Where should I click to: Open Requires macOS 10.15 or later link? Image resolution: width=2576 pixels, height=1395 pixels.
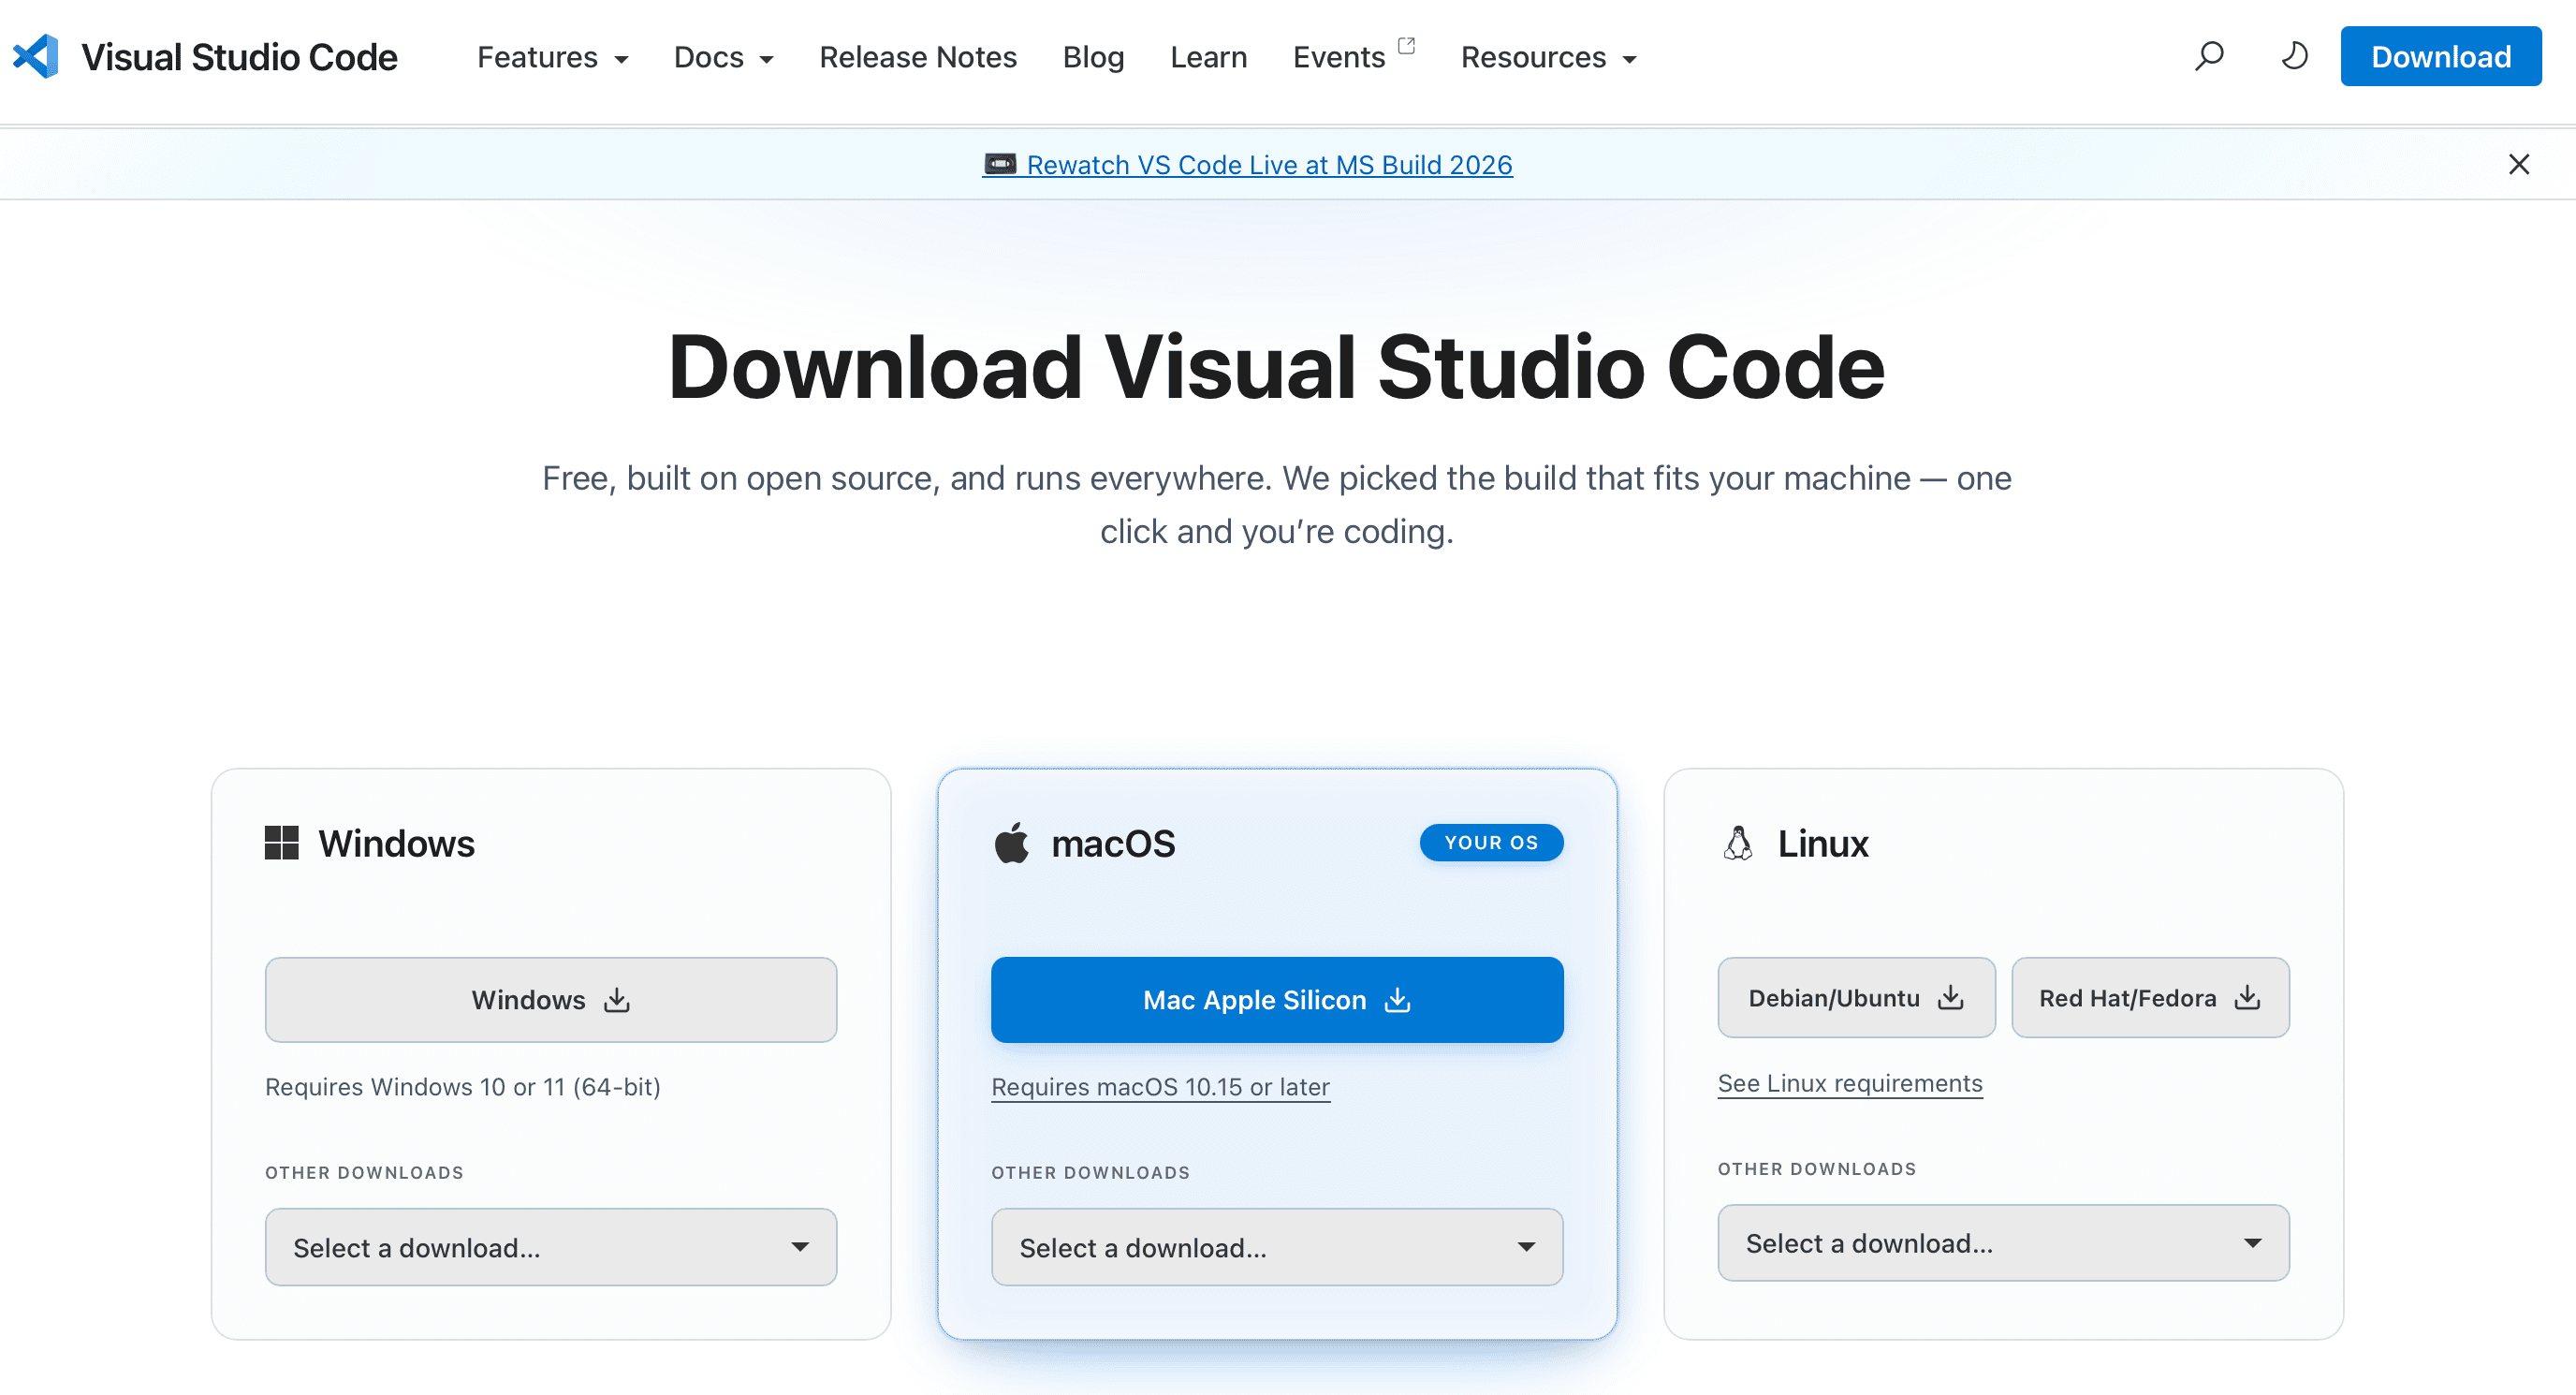1160,1087
